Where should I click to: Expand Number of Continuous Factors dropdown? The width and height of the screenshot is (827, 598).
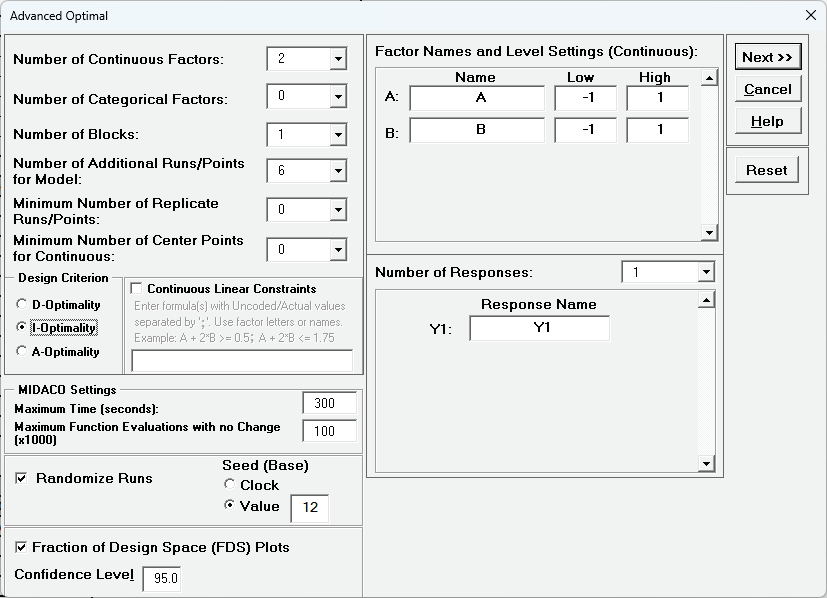(338, 59)
